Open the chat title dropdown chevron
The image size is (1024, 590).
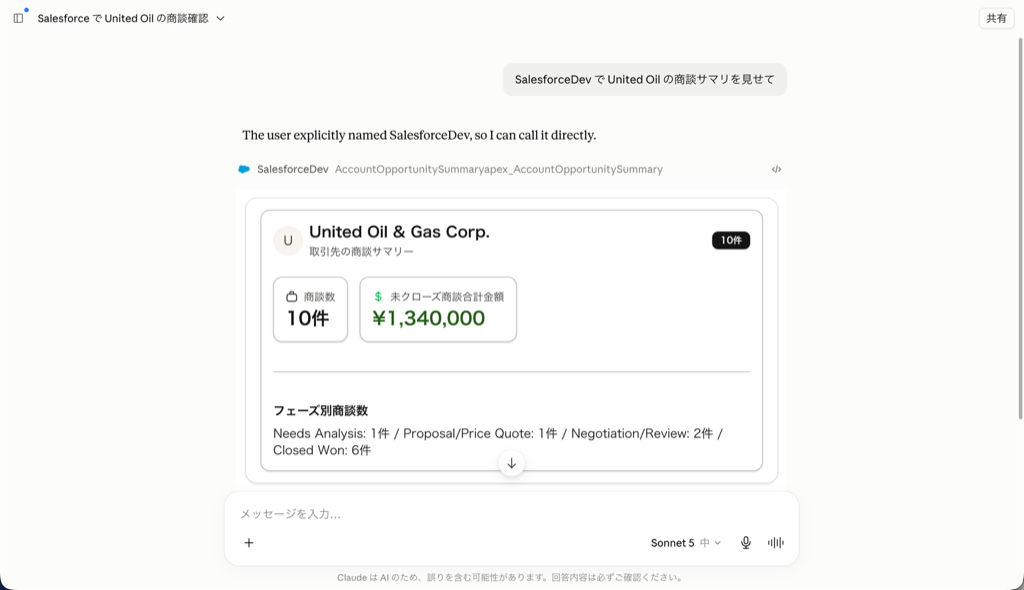pos(220,18)
